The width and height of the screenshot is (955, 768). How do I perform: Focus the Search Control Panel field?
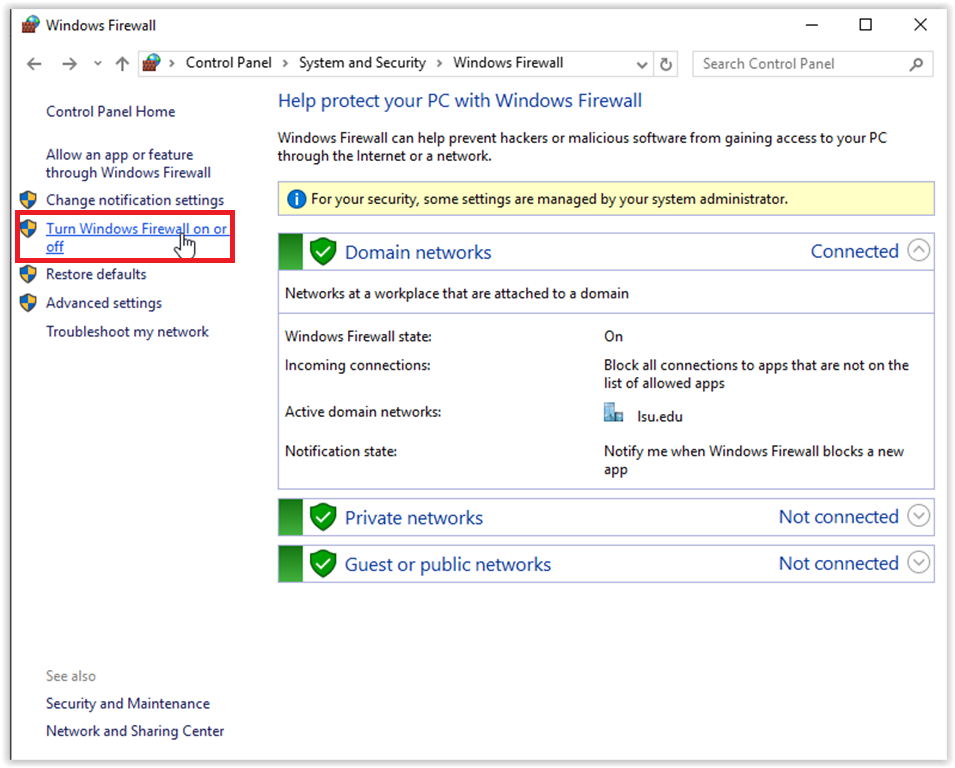point(812,64)
